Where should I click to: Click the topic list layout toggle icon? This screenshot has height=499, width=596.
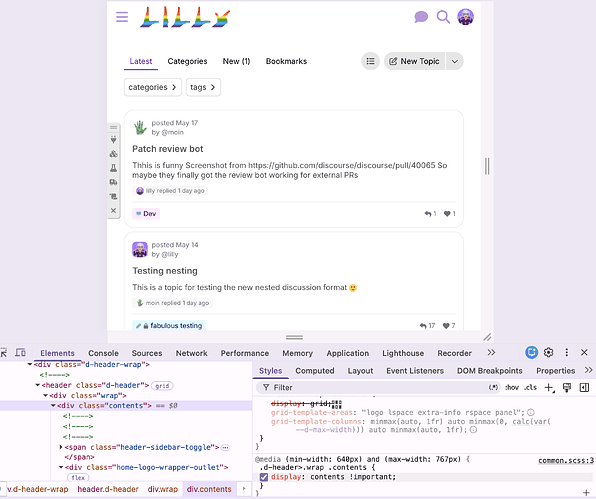click(370, 61)
